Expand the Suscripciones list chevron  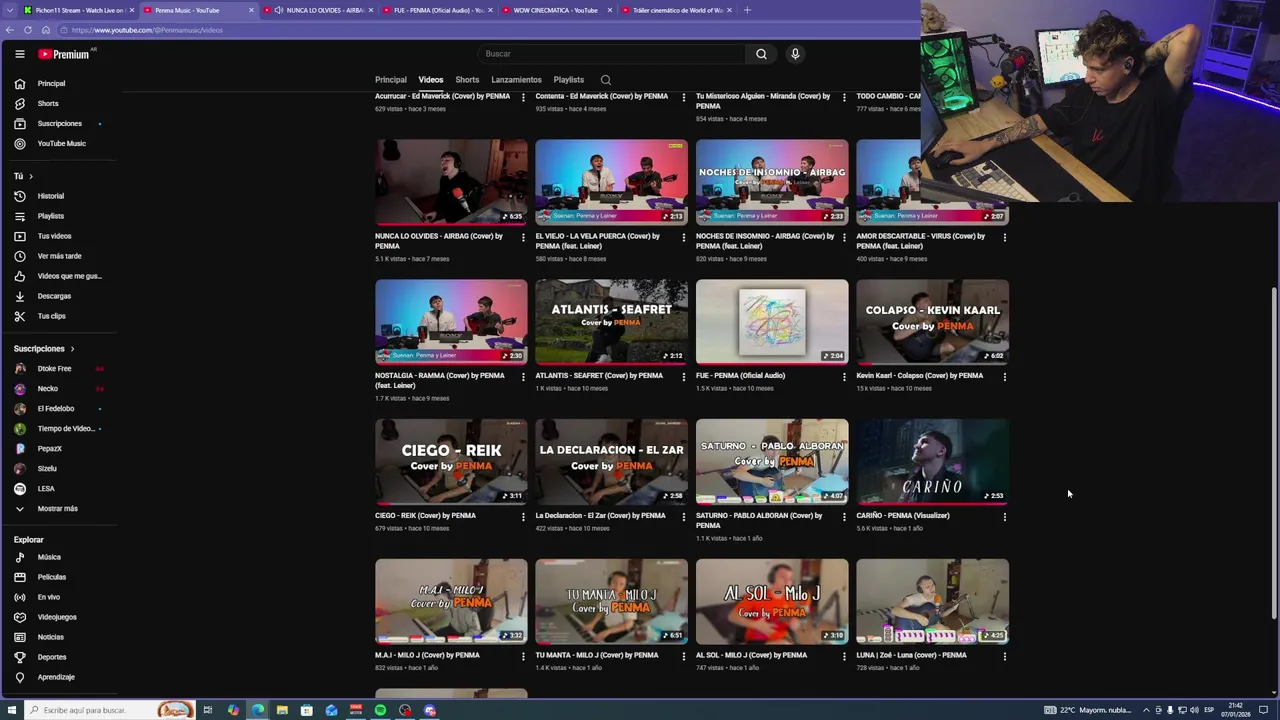tap(72, 349)
